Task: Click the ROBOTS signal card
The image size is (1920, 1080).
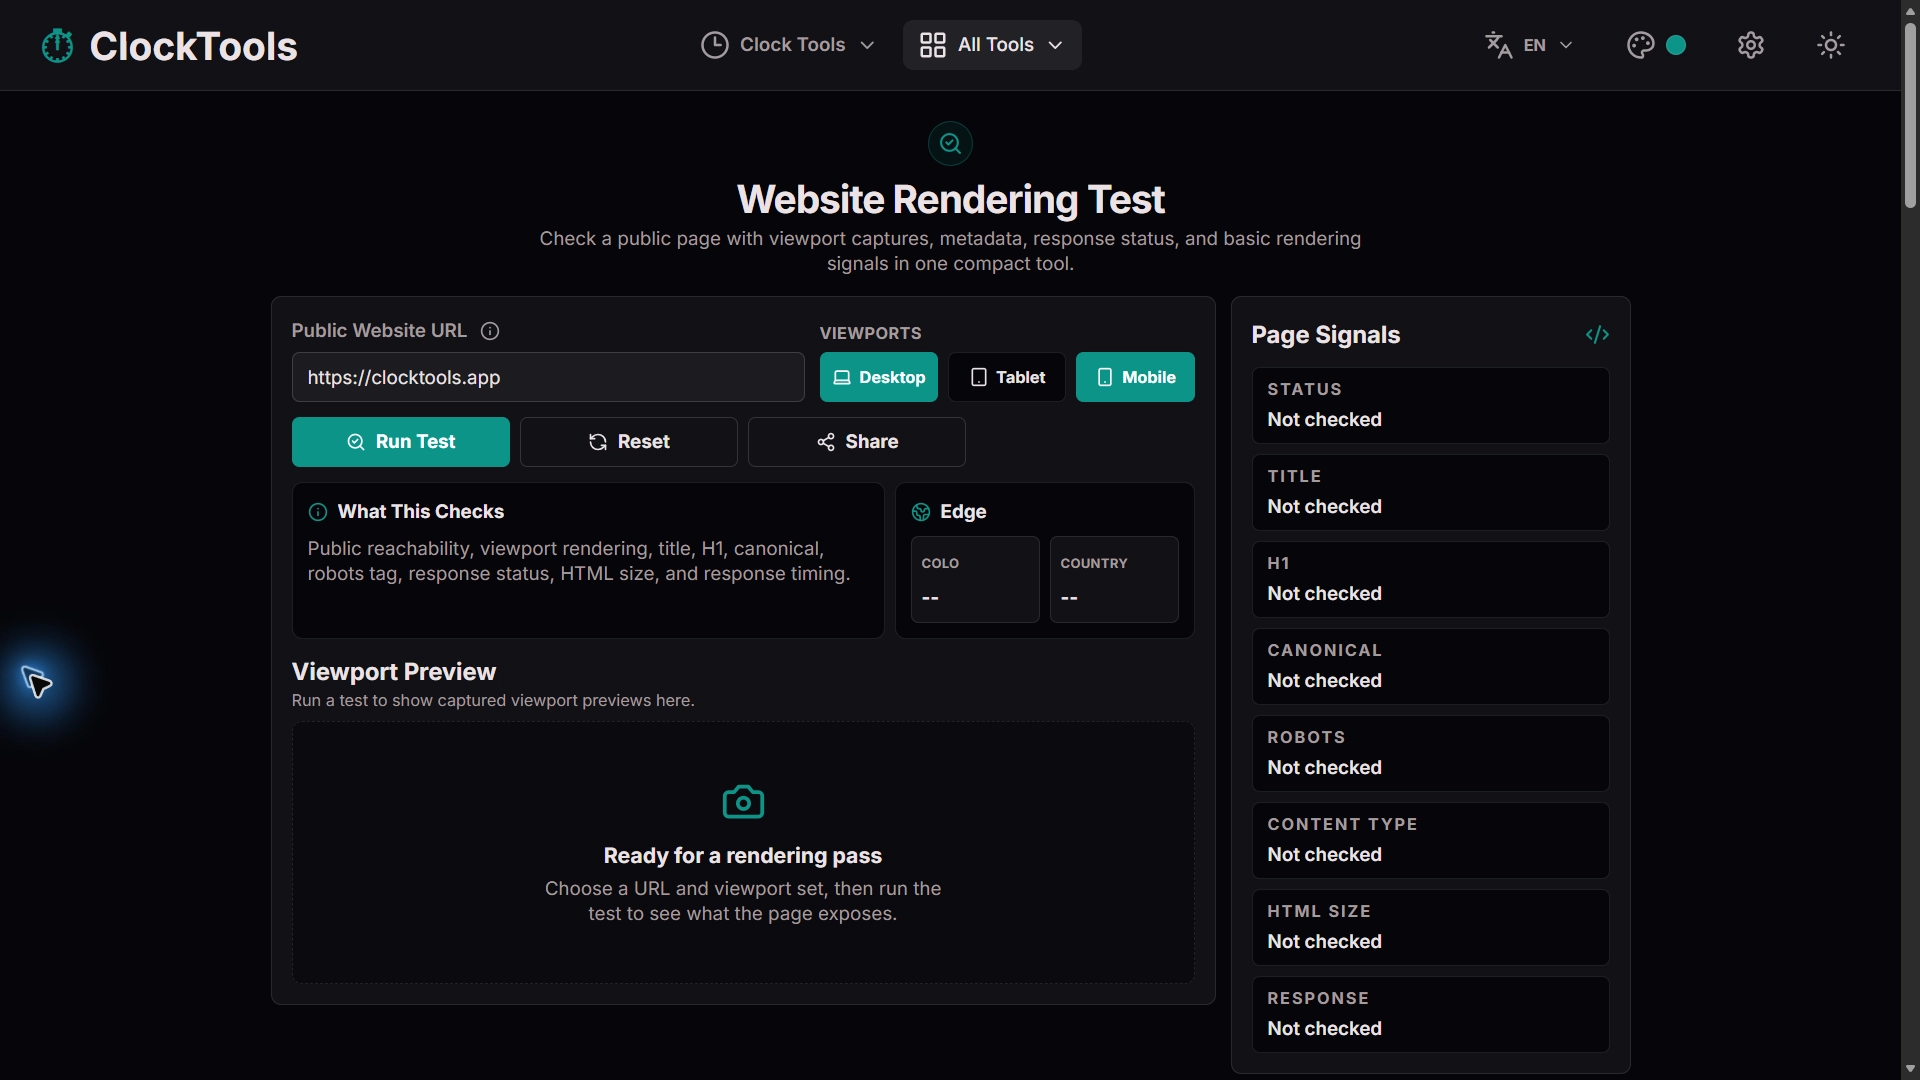Action: 1430,753
